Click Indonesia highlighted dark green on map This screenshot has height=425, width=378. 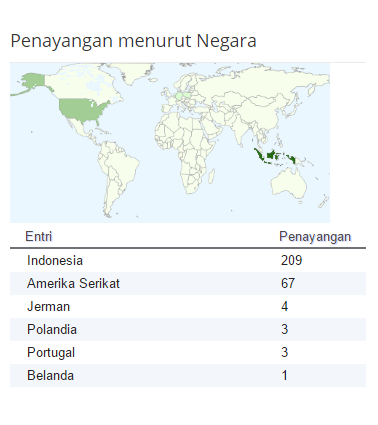[271, 155]
